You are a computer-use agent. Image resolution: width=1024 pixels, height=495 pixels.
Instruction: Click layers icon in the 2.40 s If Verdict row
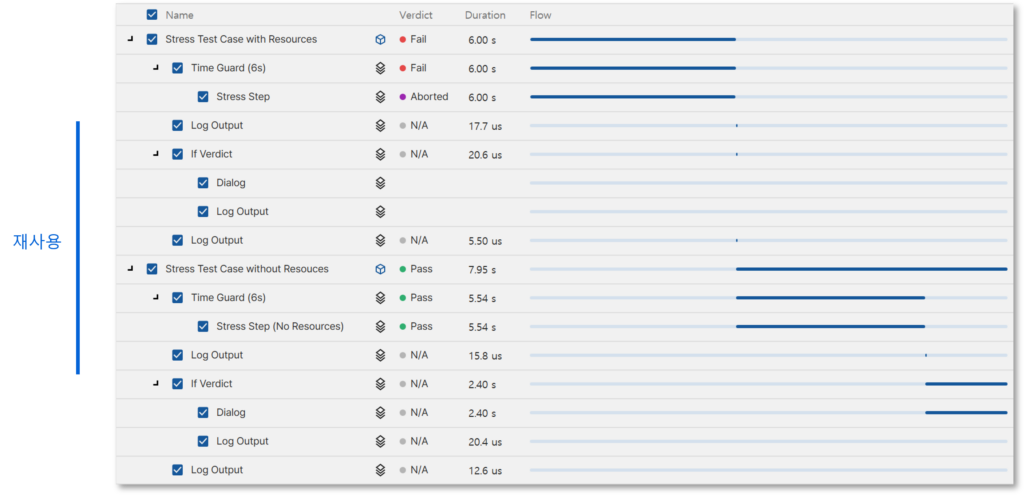click(380, 384)
